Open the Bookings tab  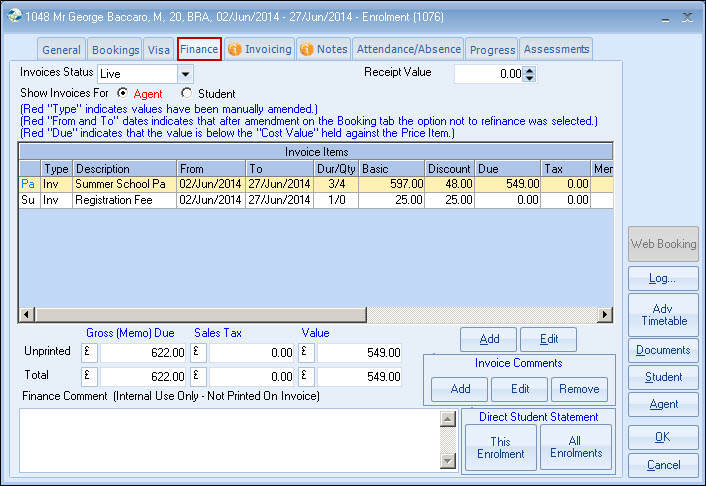coord(115,49)
